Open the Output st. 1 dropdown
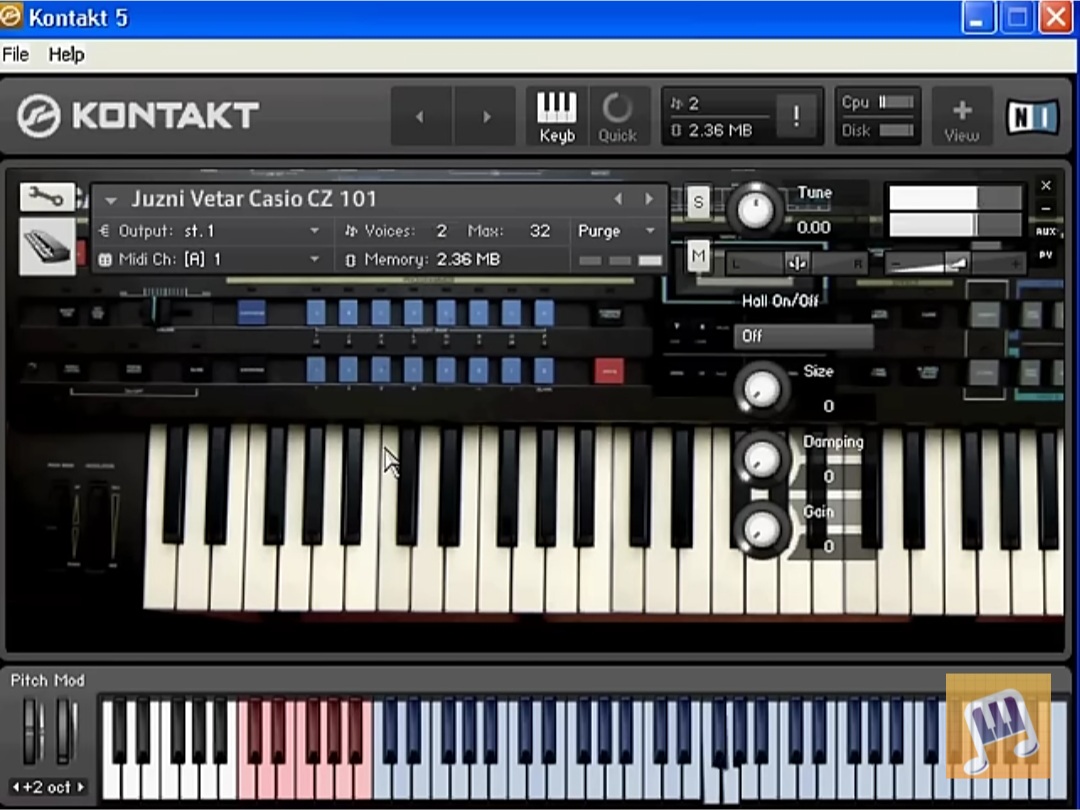 [x=209, y=231]
